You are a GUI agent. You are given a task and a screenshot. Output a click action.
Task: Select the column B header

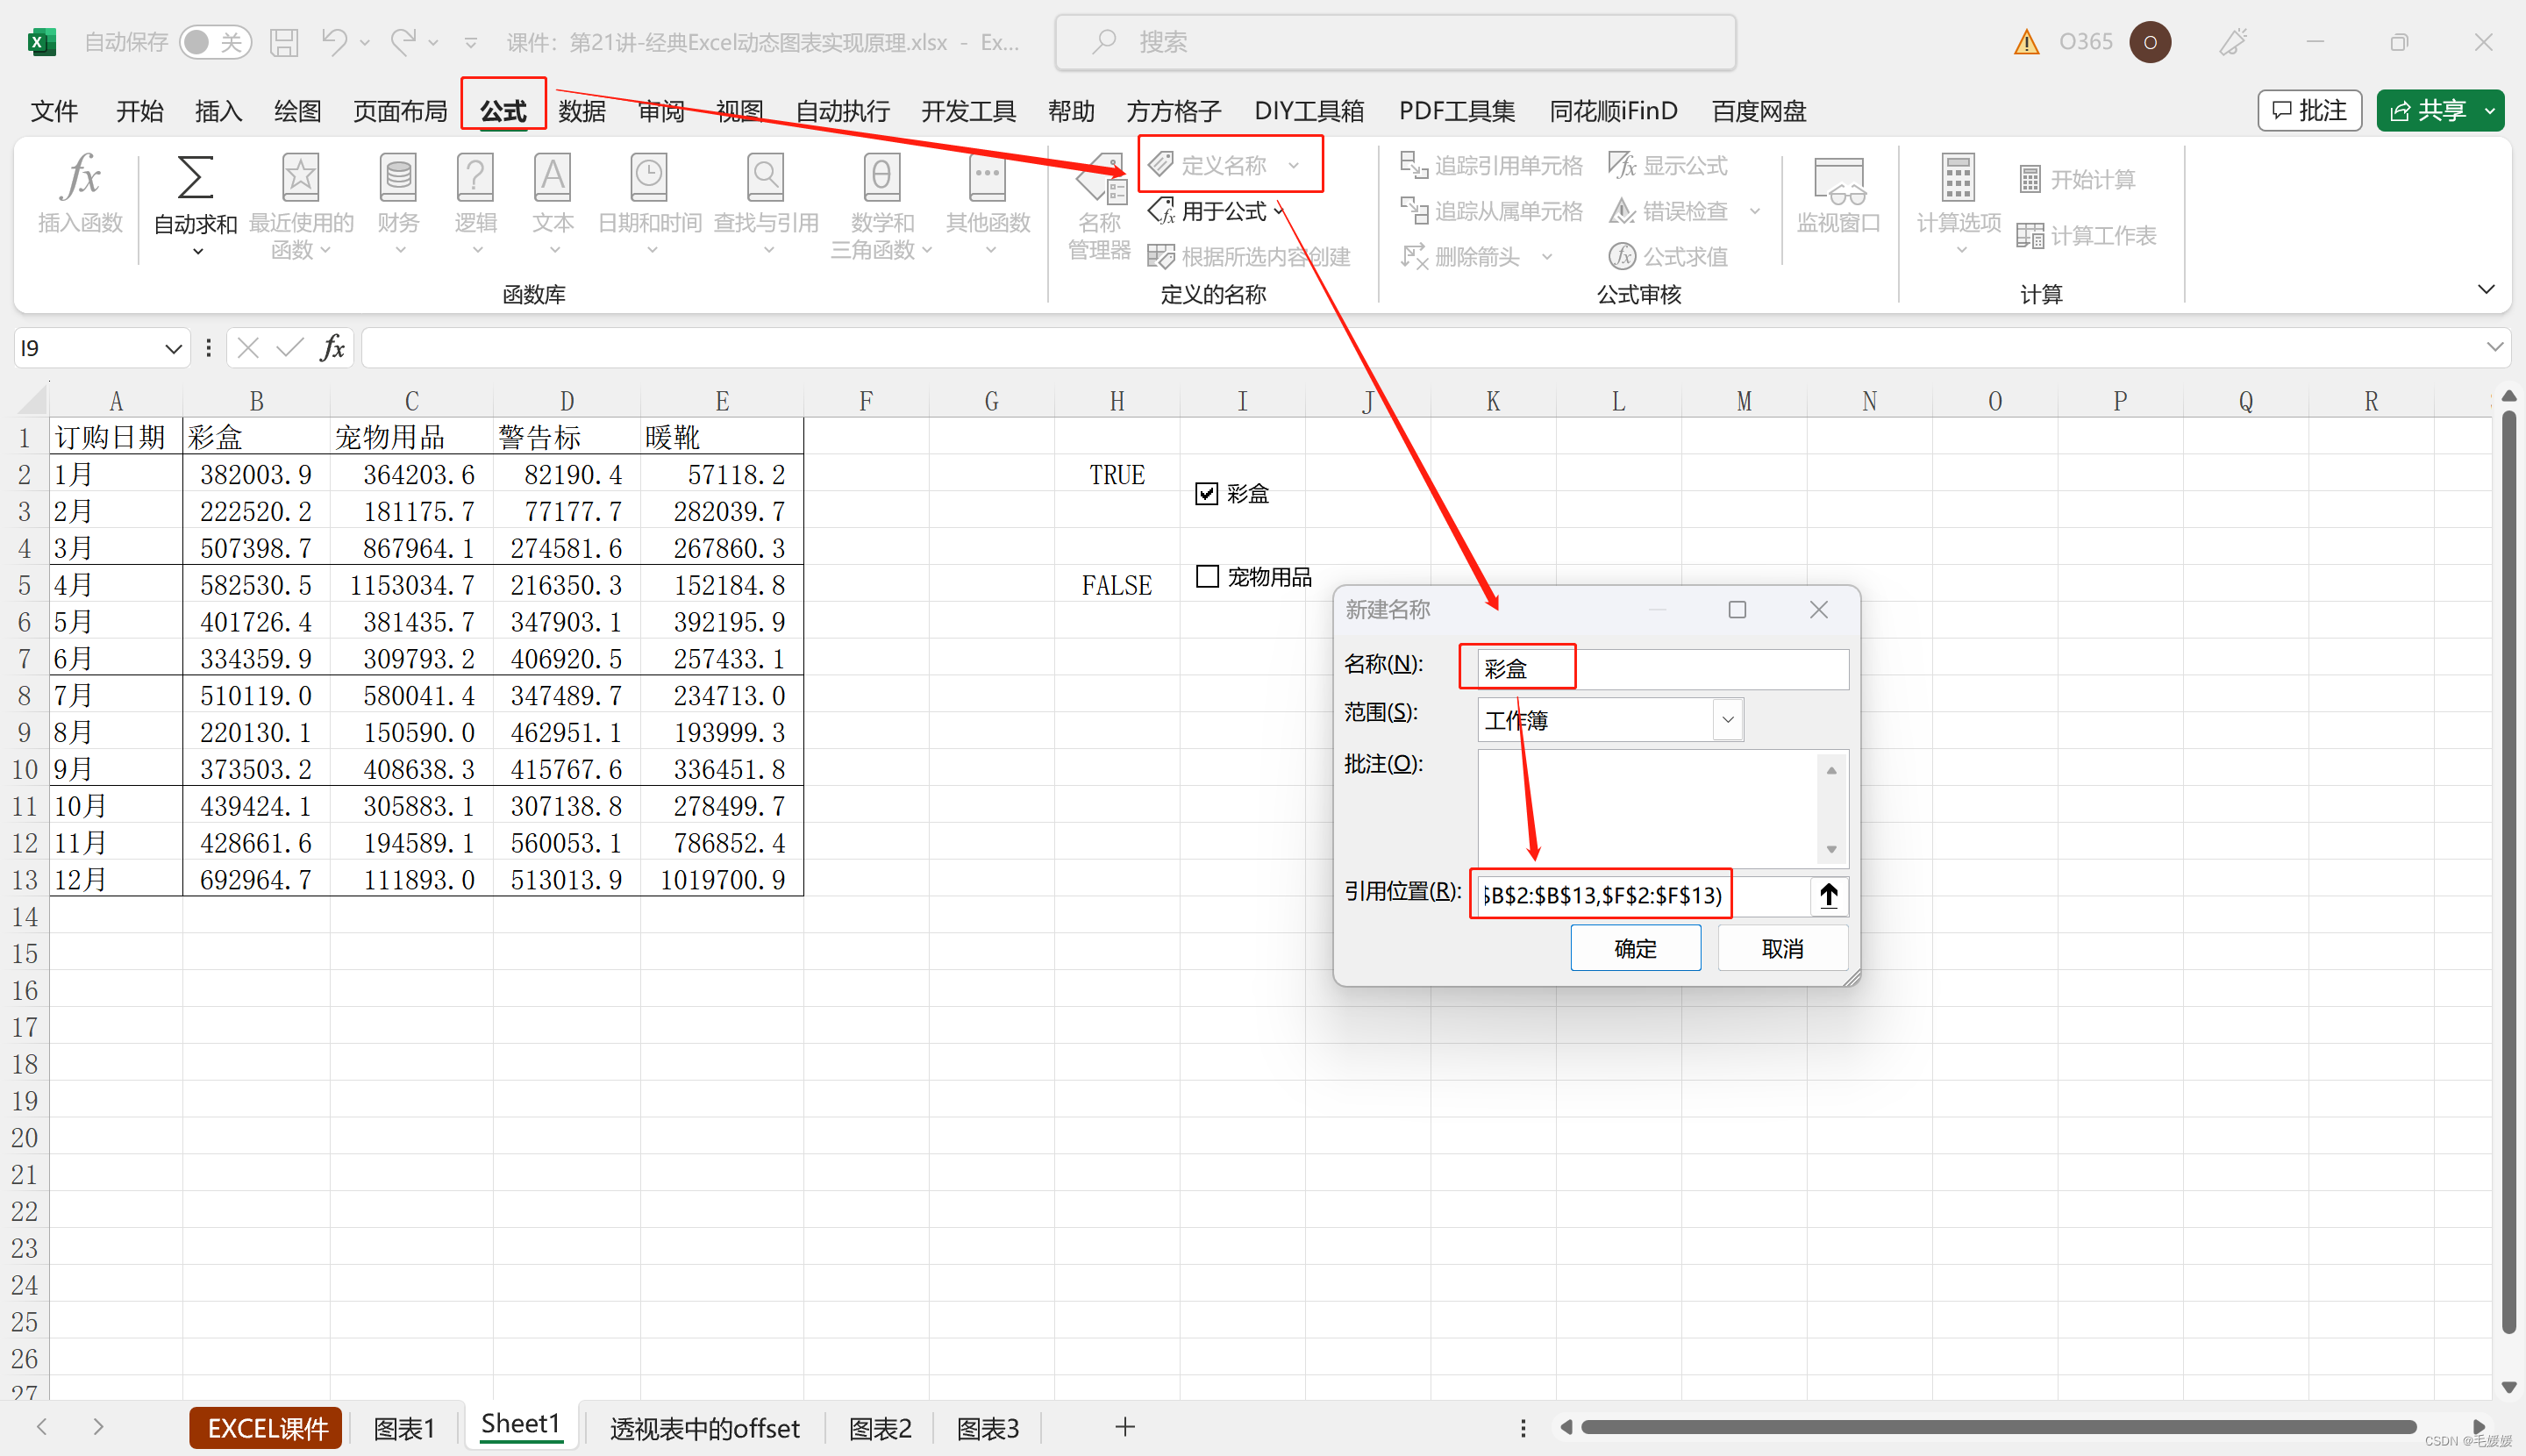[256, 401]
